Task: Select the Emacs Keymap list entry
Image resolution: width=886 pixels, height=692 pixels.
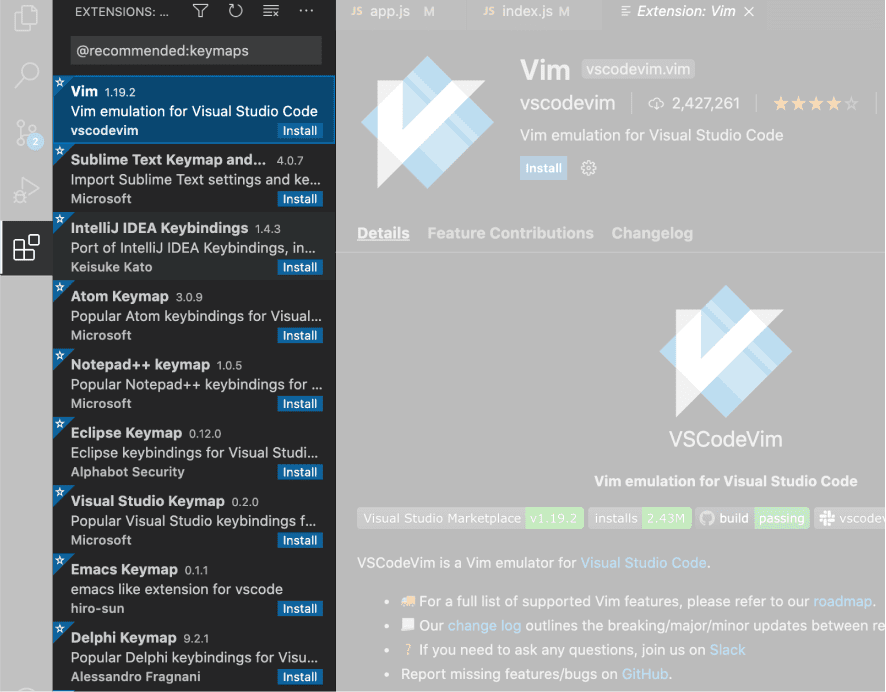Action: tap(194, 588)
